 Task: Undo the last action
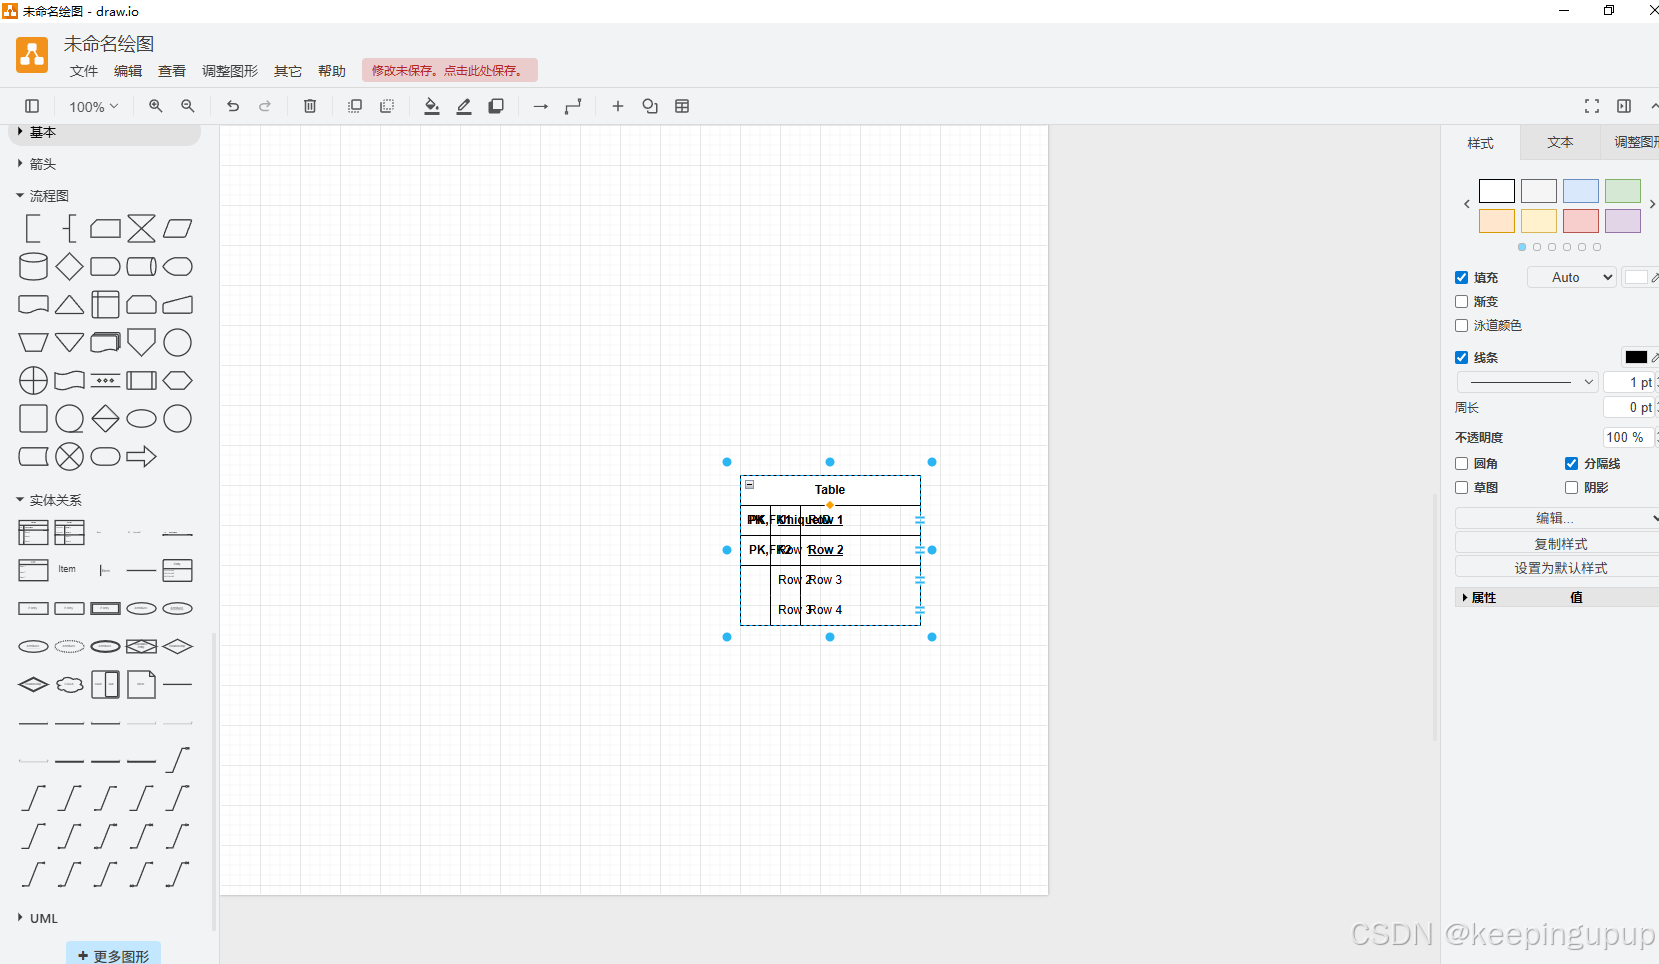(233, 106)
